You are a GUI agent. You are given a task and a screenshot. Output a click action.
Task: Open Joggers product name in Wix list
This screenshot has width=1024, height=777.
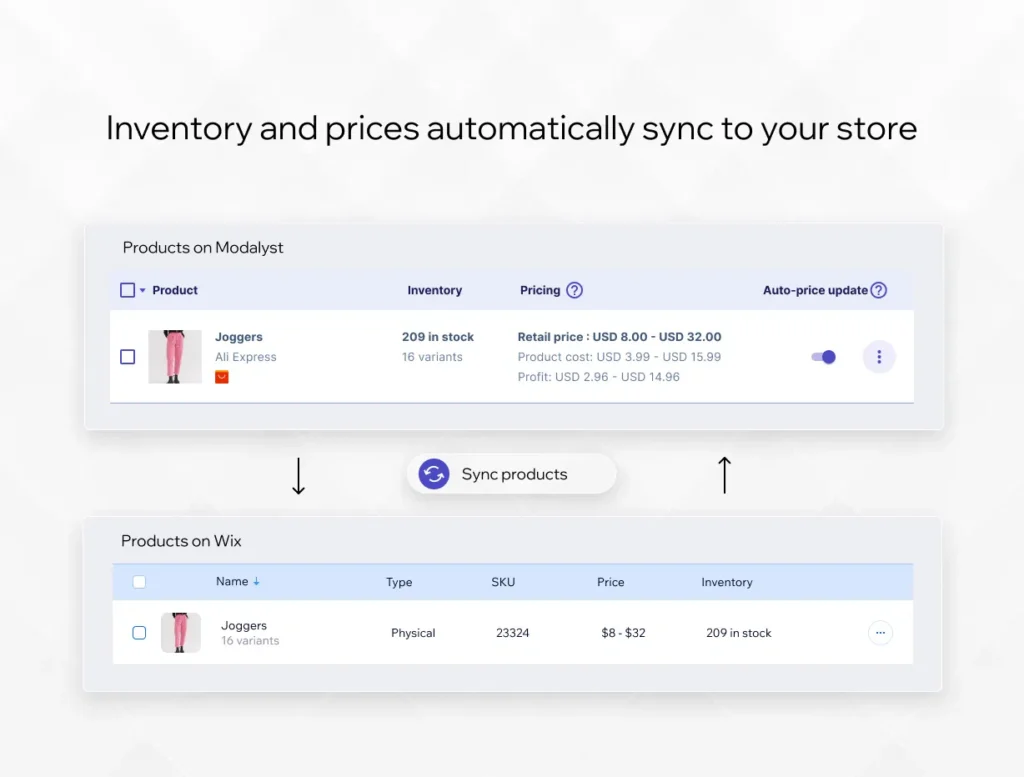(x=244, y=625)
